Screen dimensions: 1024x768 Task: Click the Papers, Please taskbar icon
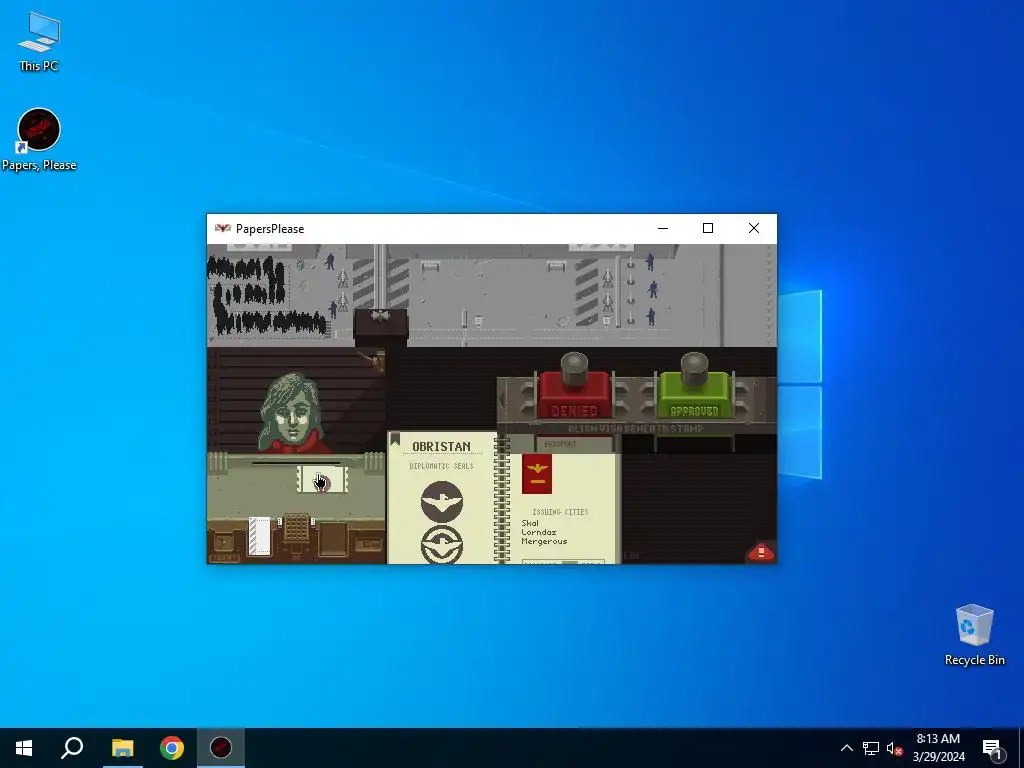pyautogui.click(x=221, y=748)
